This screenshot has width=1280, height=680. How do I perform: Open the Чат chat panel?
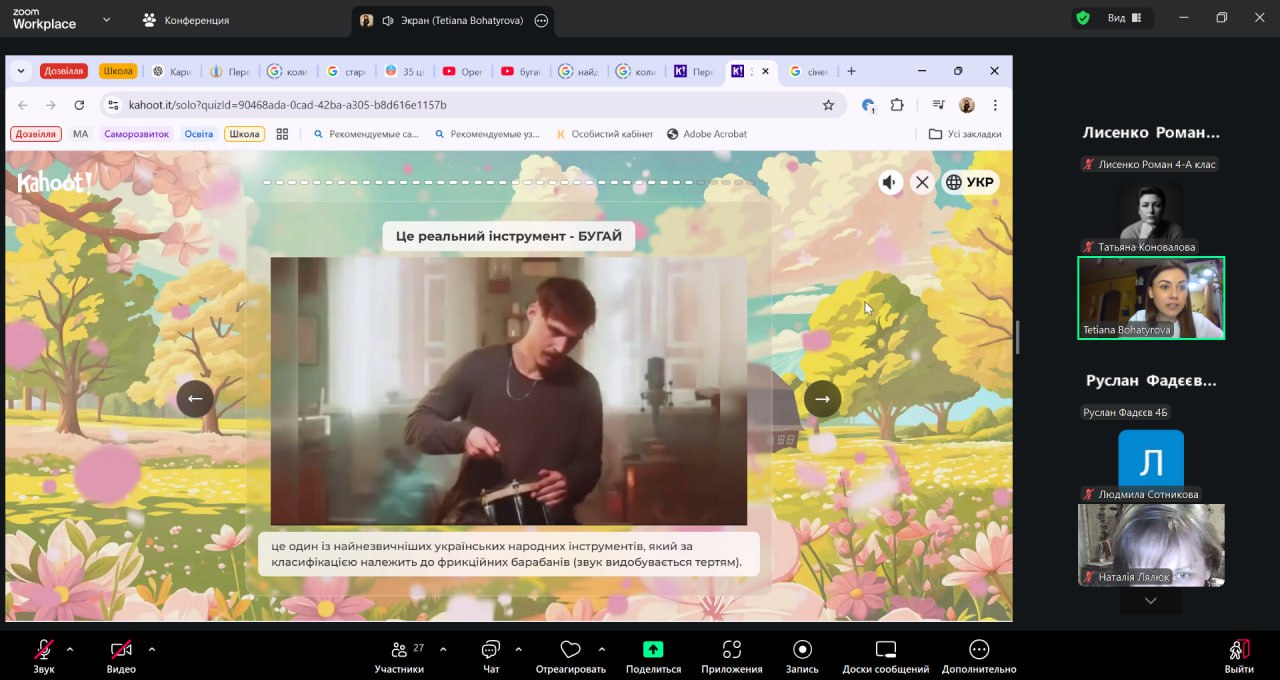(491, 649)
